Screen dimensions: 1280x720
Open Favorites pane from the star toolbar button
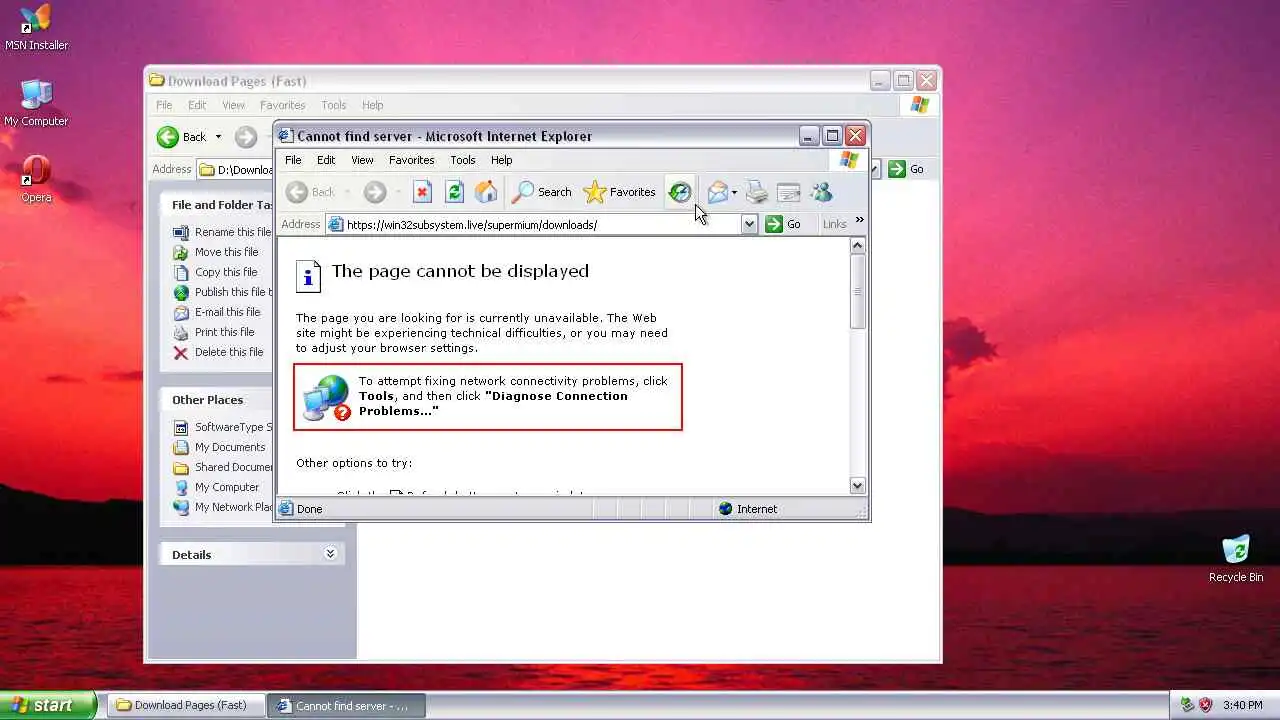619,192
